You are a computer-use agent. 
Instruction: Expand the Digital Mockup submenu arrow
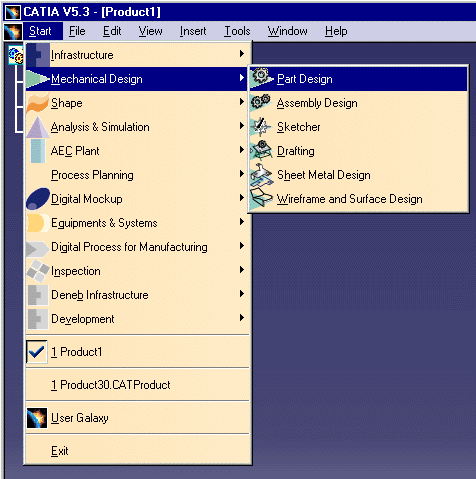point(242,198)
